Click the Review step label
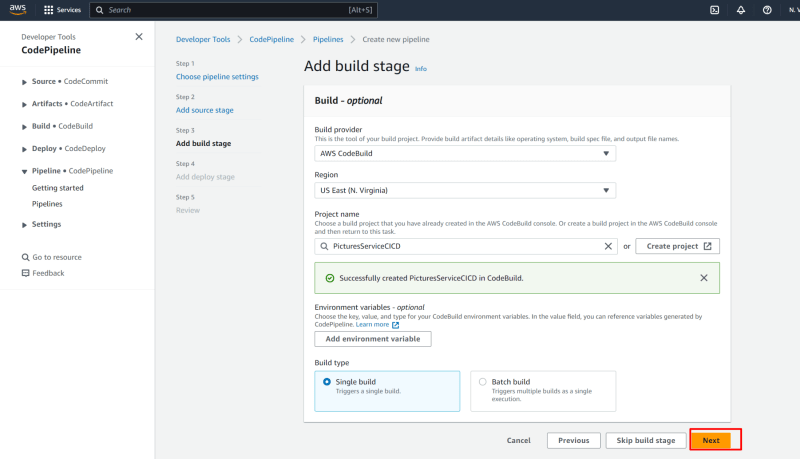The height and width of the screenshot is (459, 800). click(188, 210)
